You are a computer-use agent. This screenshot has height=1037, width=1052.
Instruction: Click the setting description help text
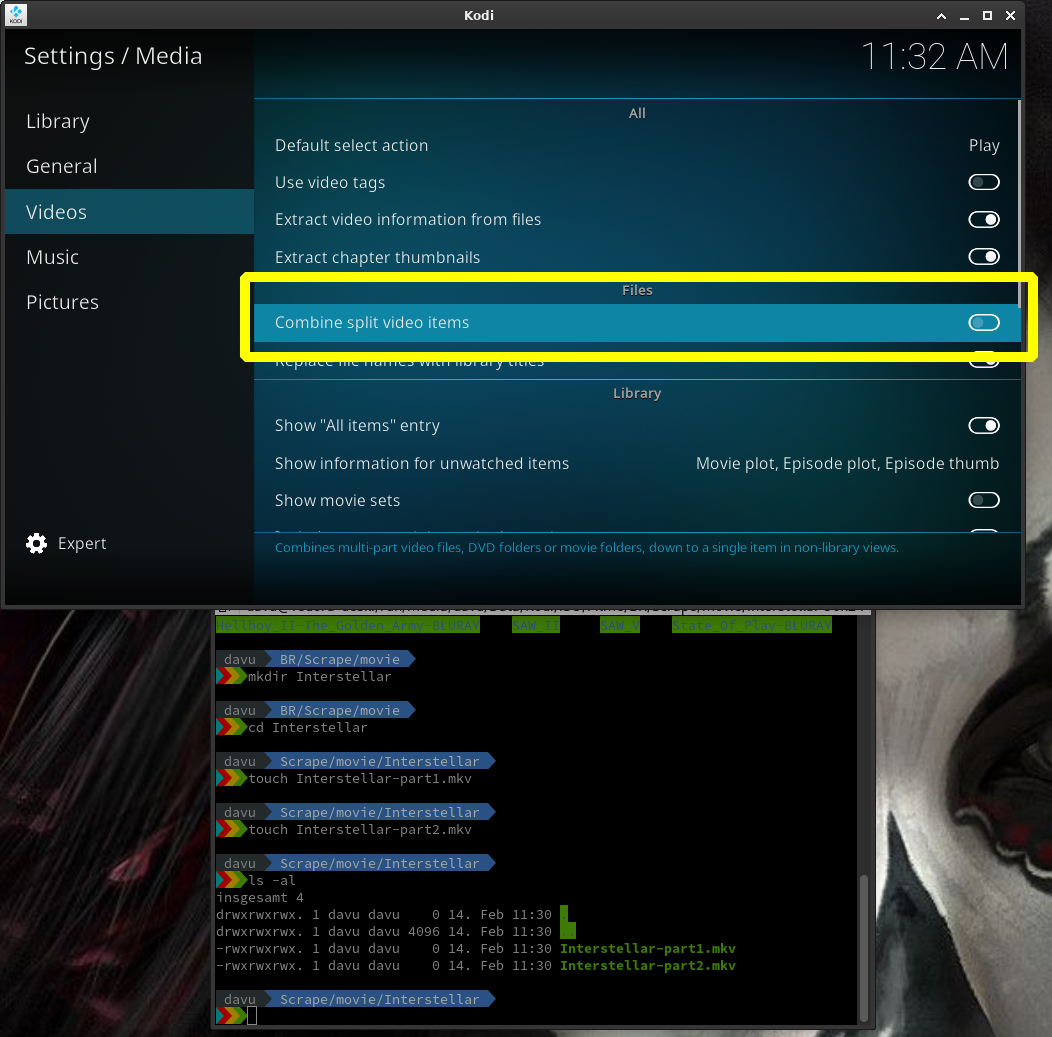[x=586, y=548]
